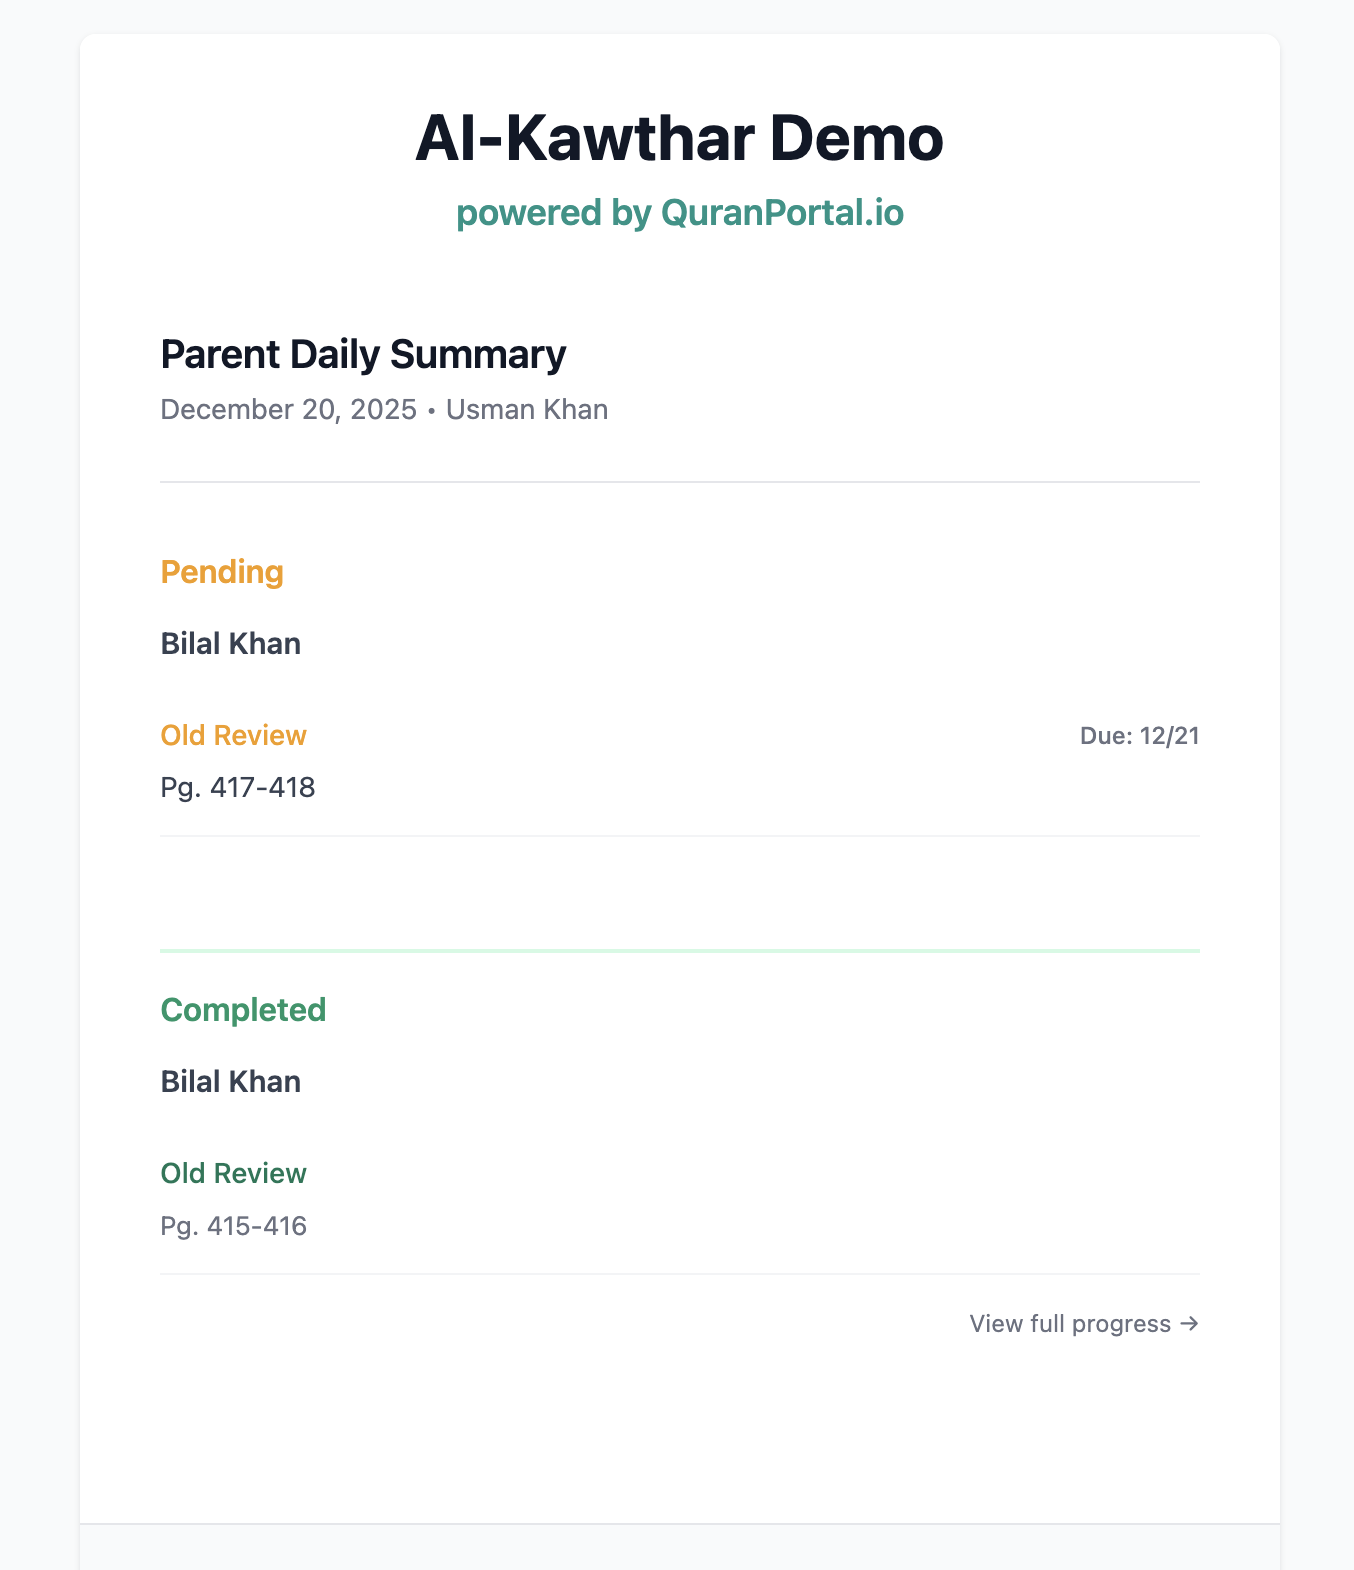This screenshot has width=1354, height=1570.
Task: Click the View full progress link
Action: click(x=1070, y=1324)
